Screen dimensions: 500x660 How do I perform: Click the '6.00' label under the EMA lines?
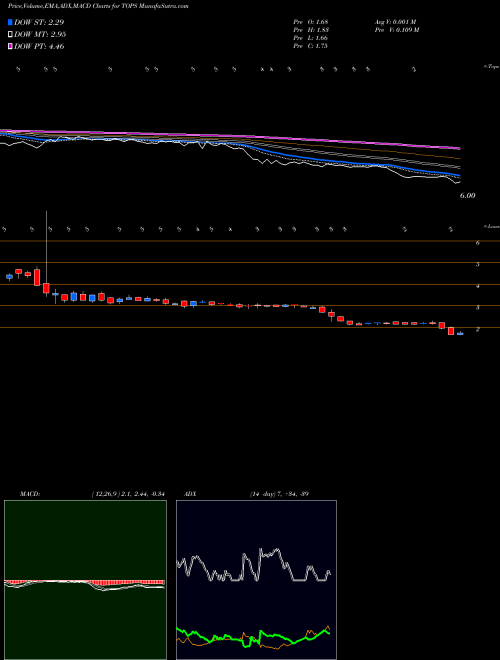point(468,195)
